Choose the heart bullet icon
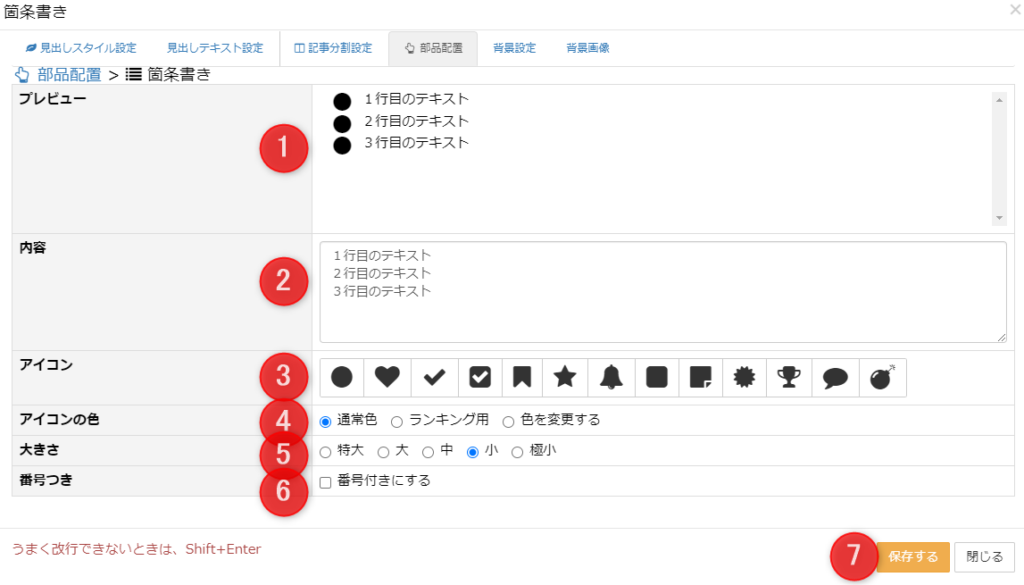 point(387,377)
